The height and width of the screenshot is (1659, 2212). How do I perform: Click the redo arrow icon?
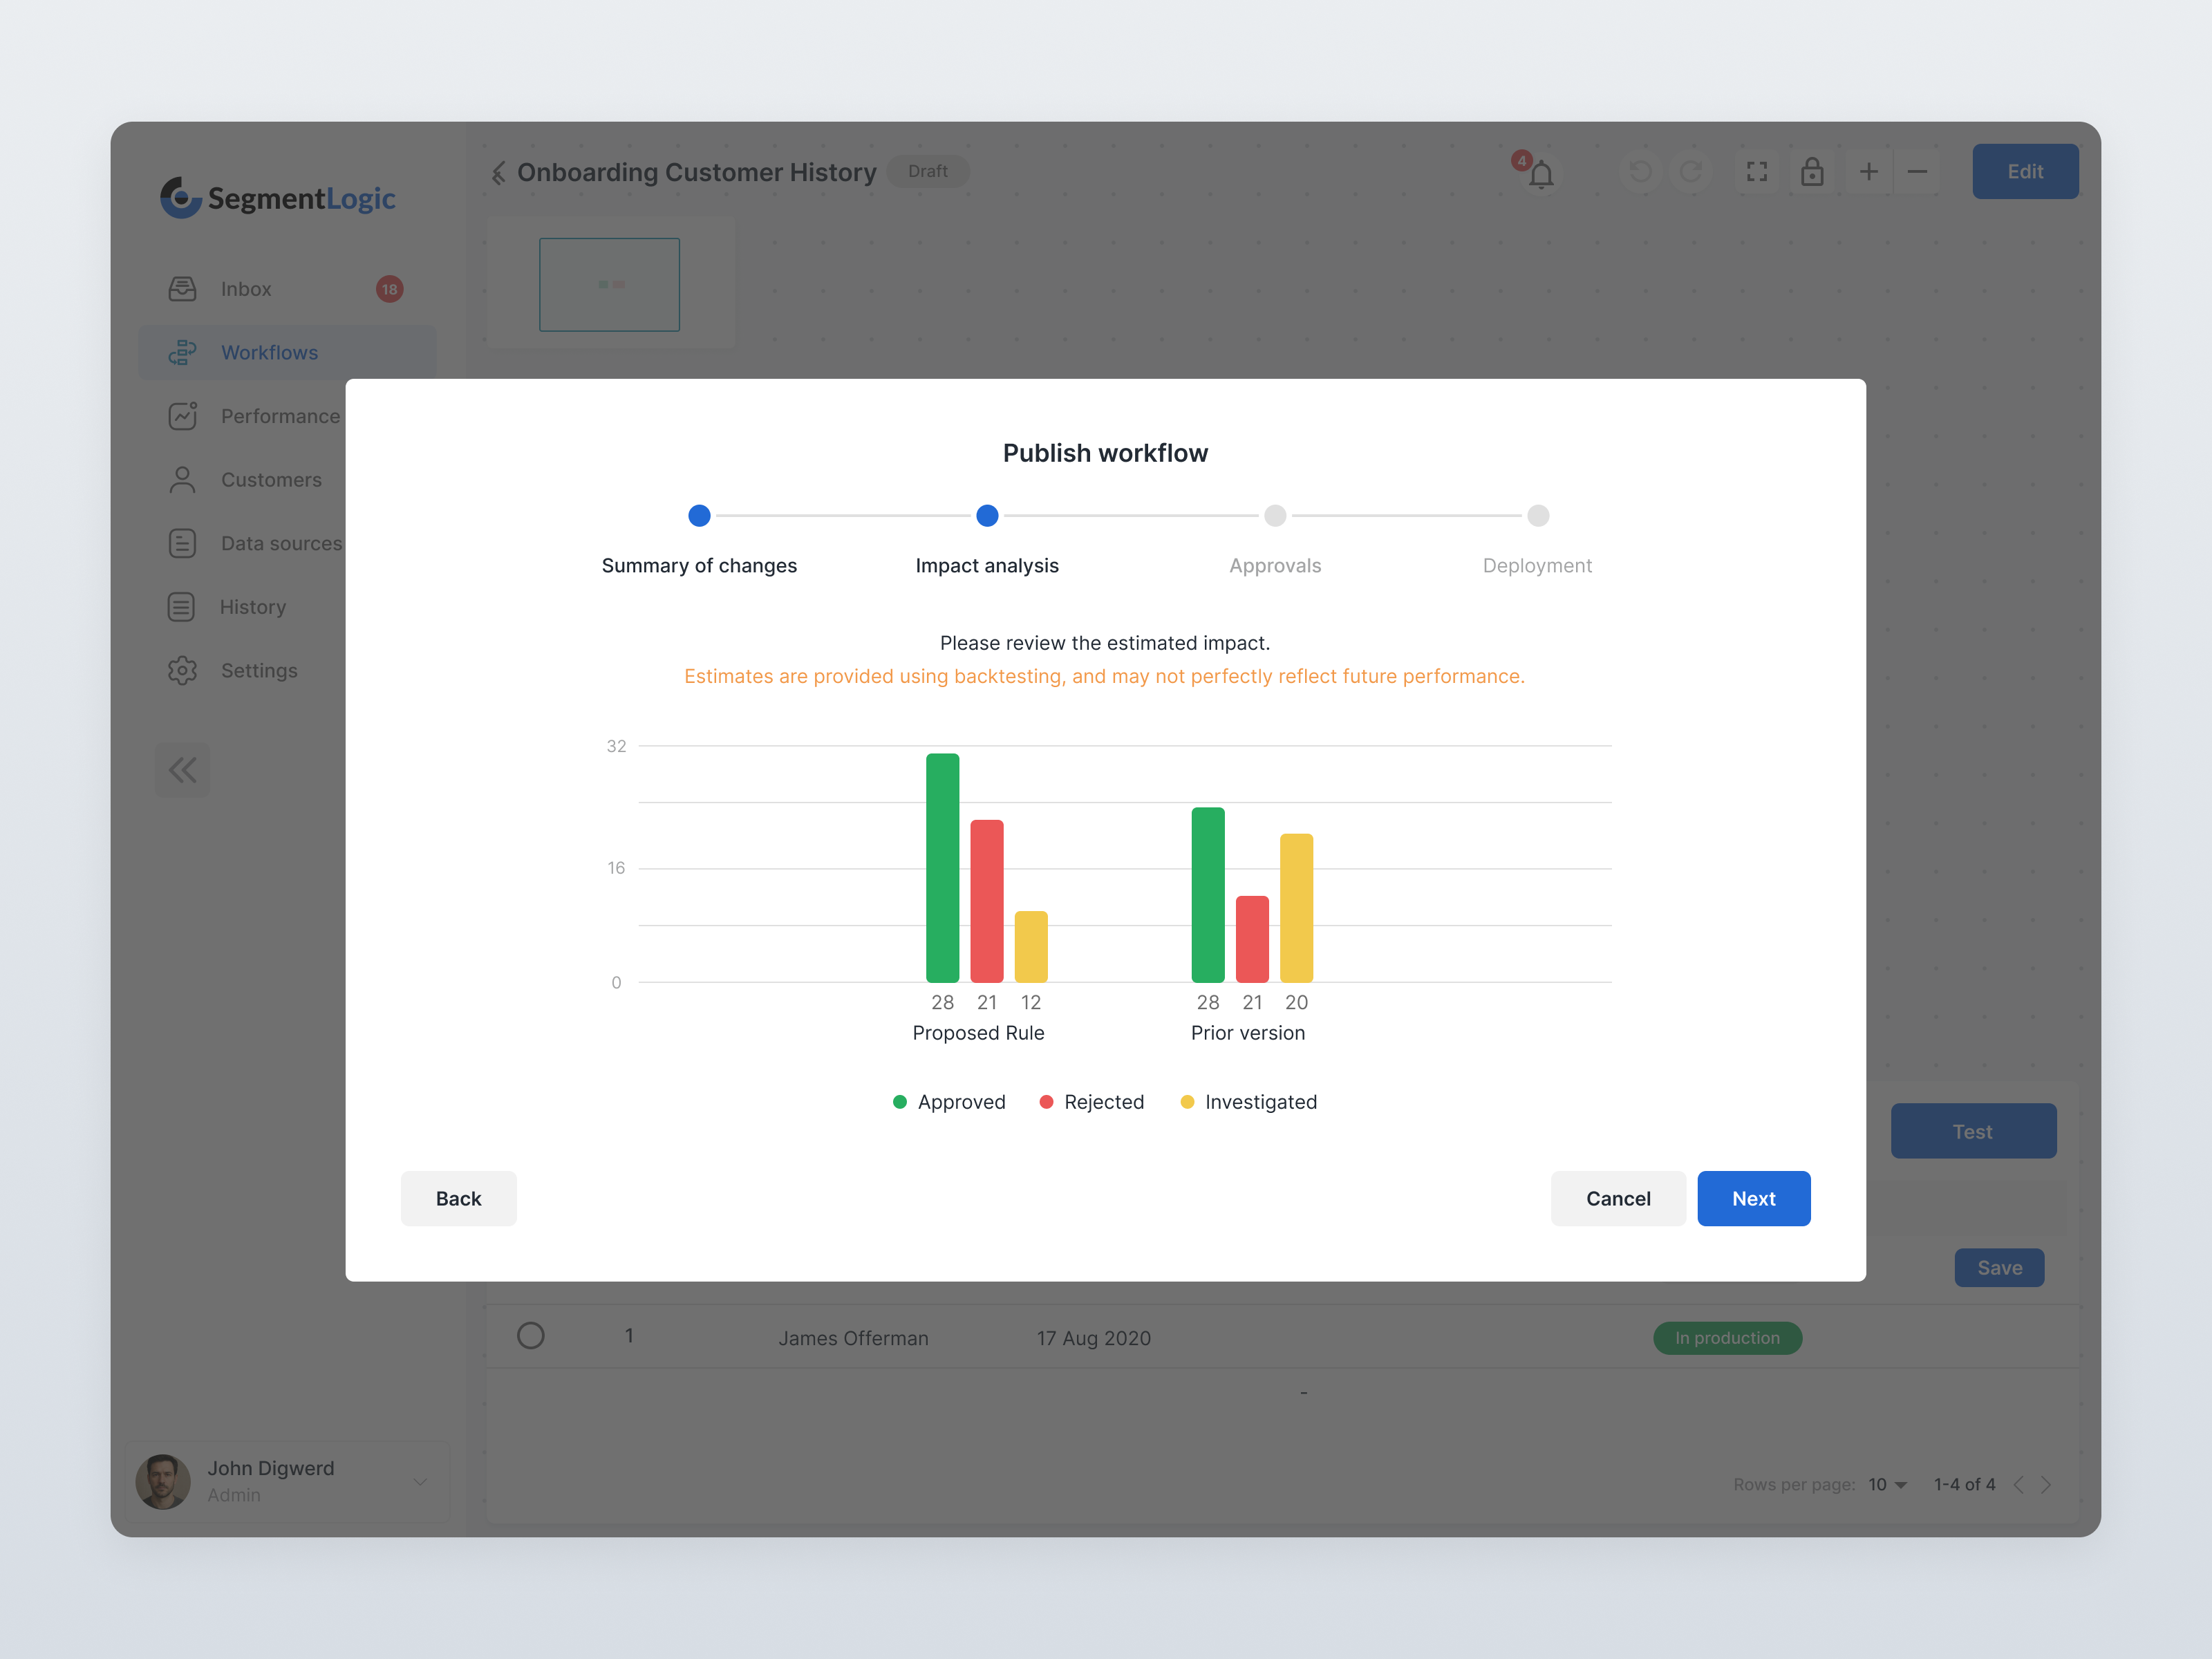click(1691, 172)
